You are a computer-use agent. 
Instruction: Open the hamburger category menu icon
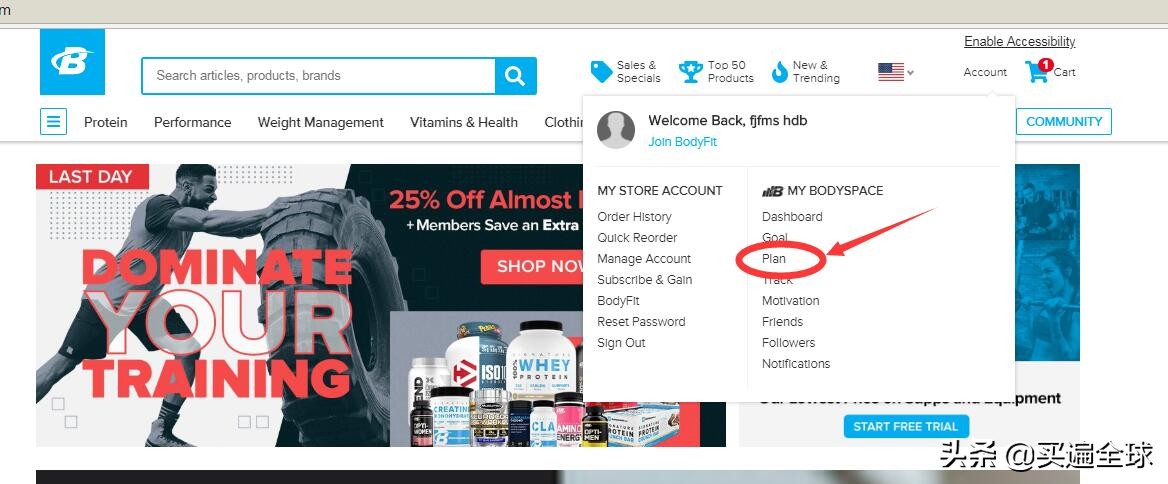pos(54,121)
